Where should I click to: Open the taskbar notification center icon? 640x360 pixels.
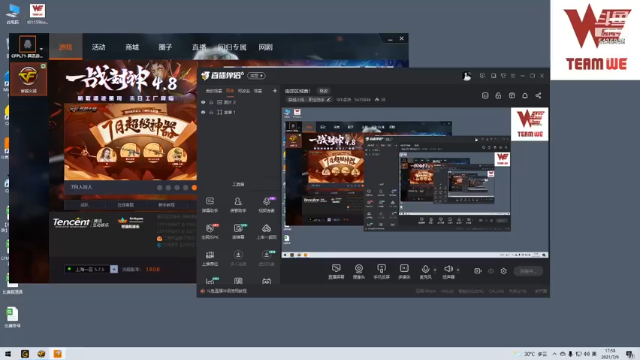click(x=630, y=354)
